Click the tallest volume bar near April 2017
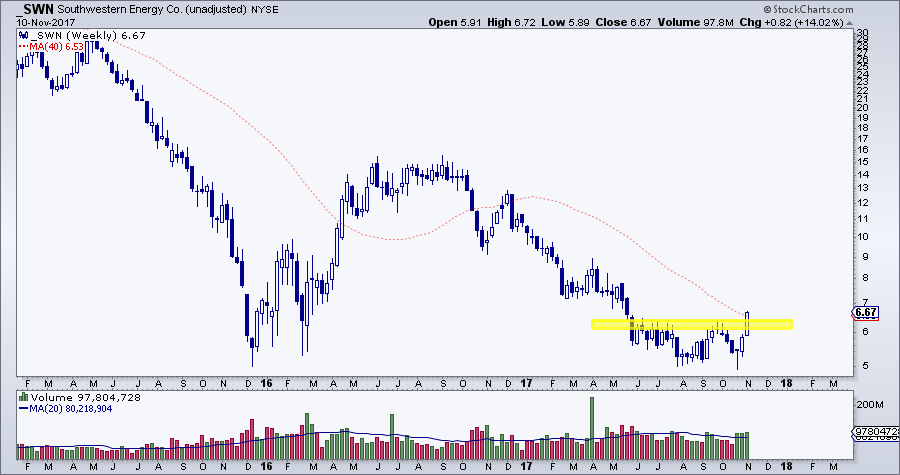This screenshot has width=900, height=475. click(592, 428)
